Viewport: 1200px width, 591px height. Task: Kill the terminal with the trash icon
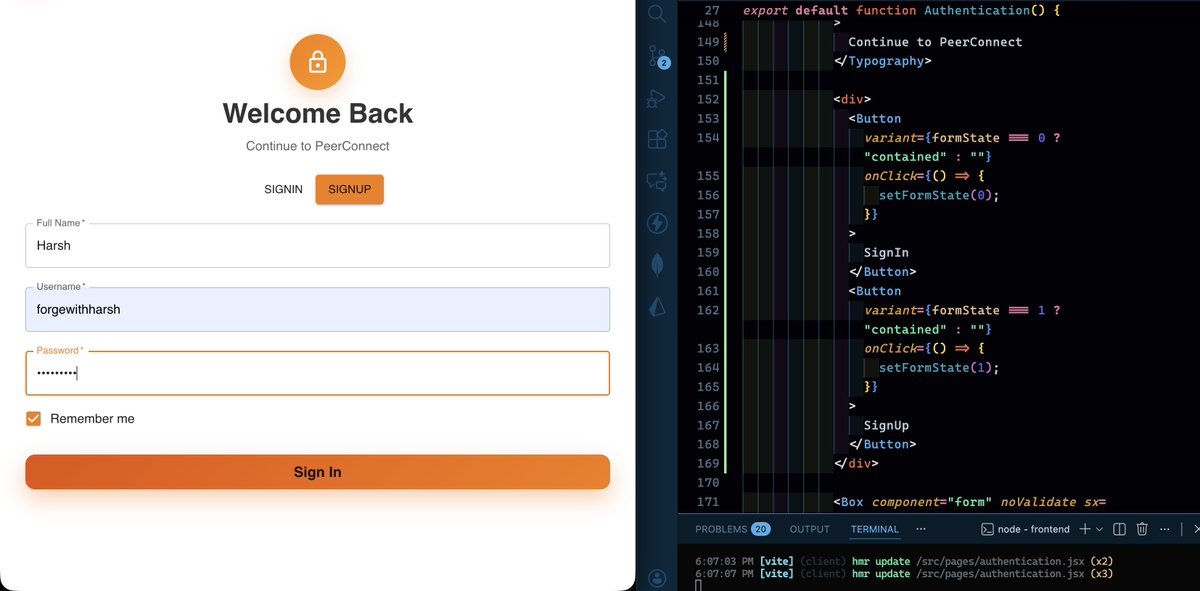[1142, 529]
